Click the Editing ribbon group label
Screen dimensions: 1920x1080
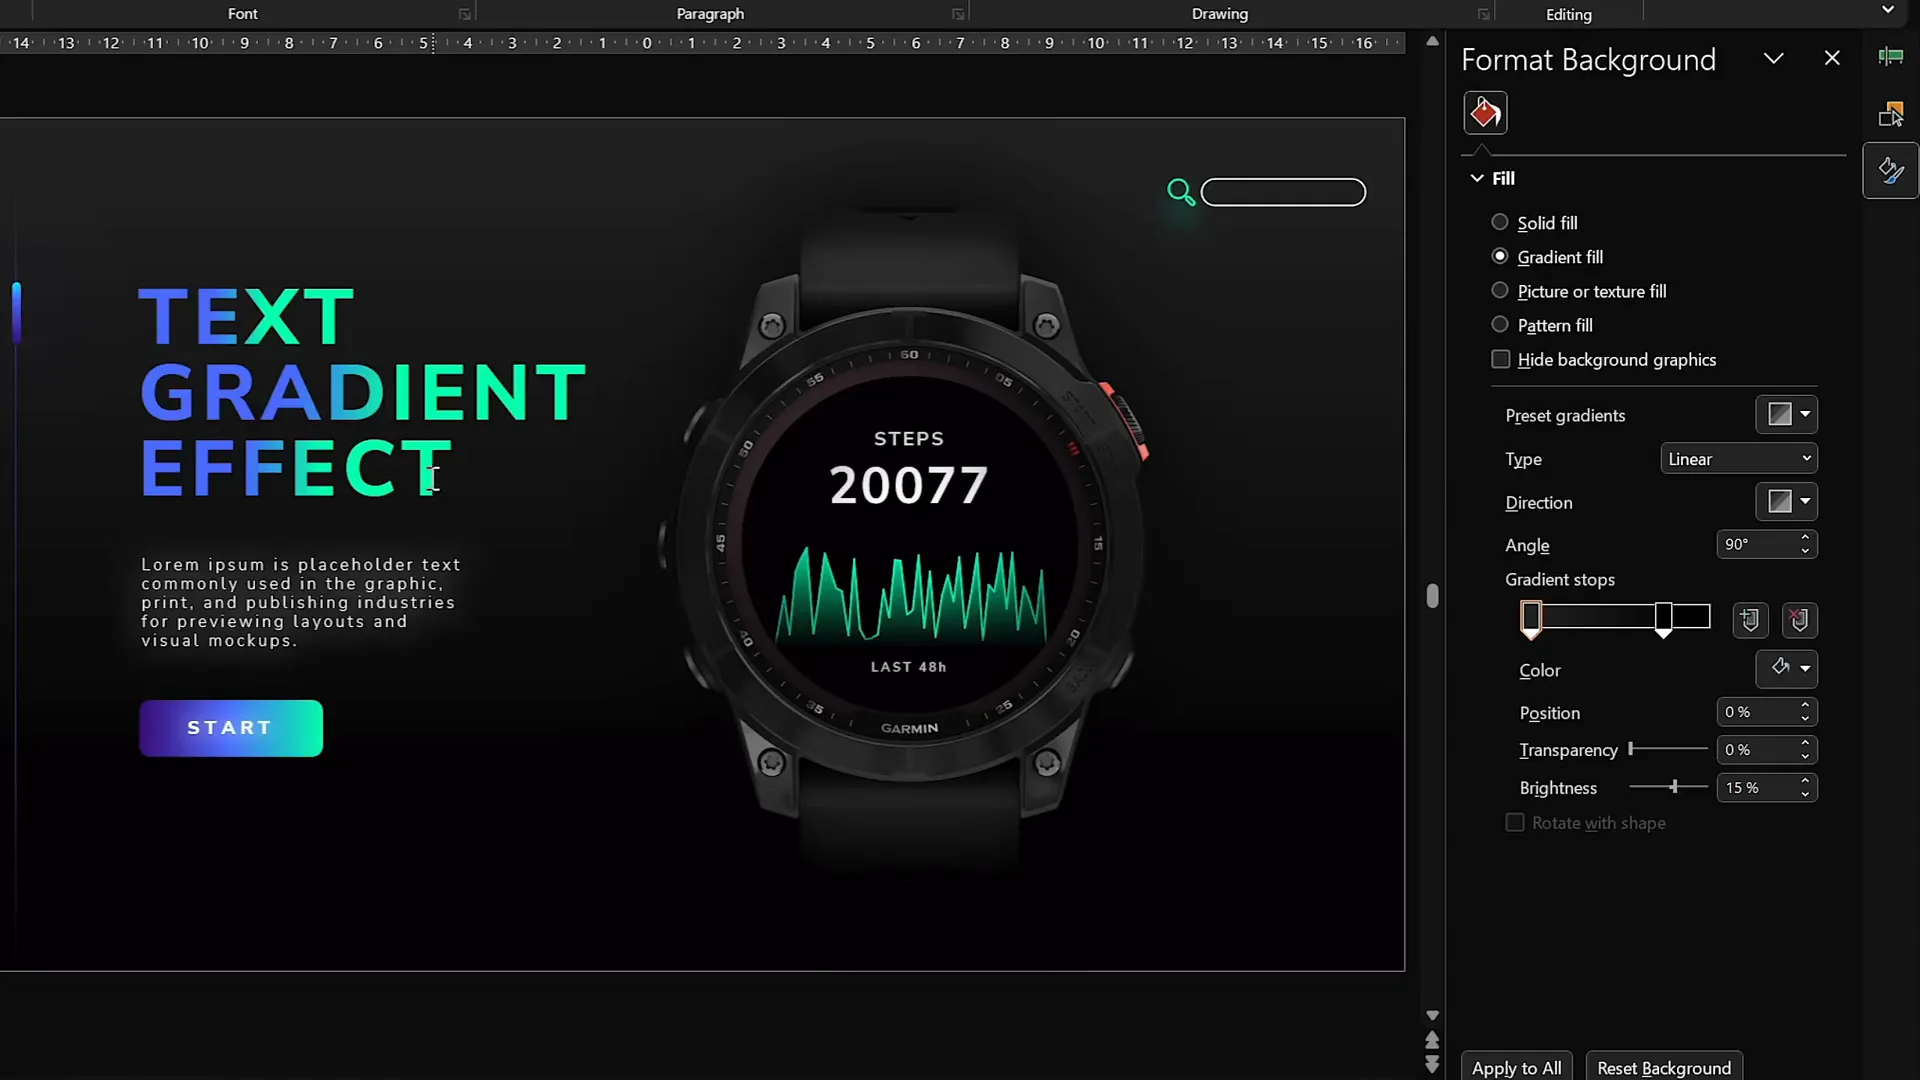1568,14
